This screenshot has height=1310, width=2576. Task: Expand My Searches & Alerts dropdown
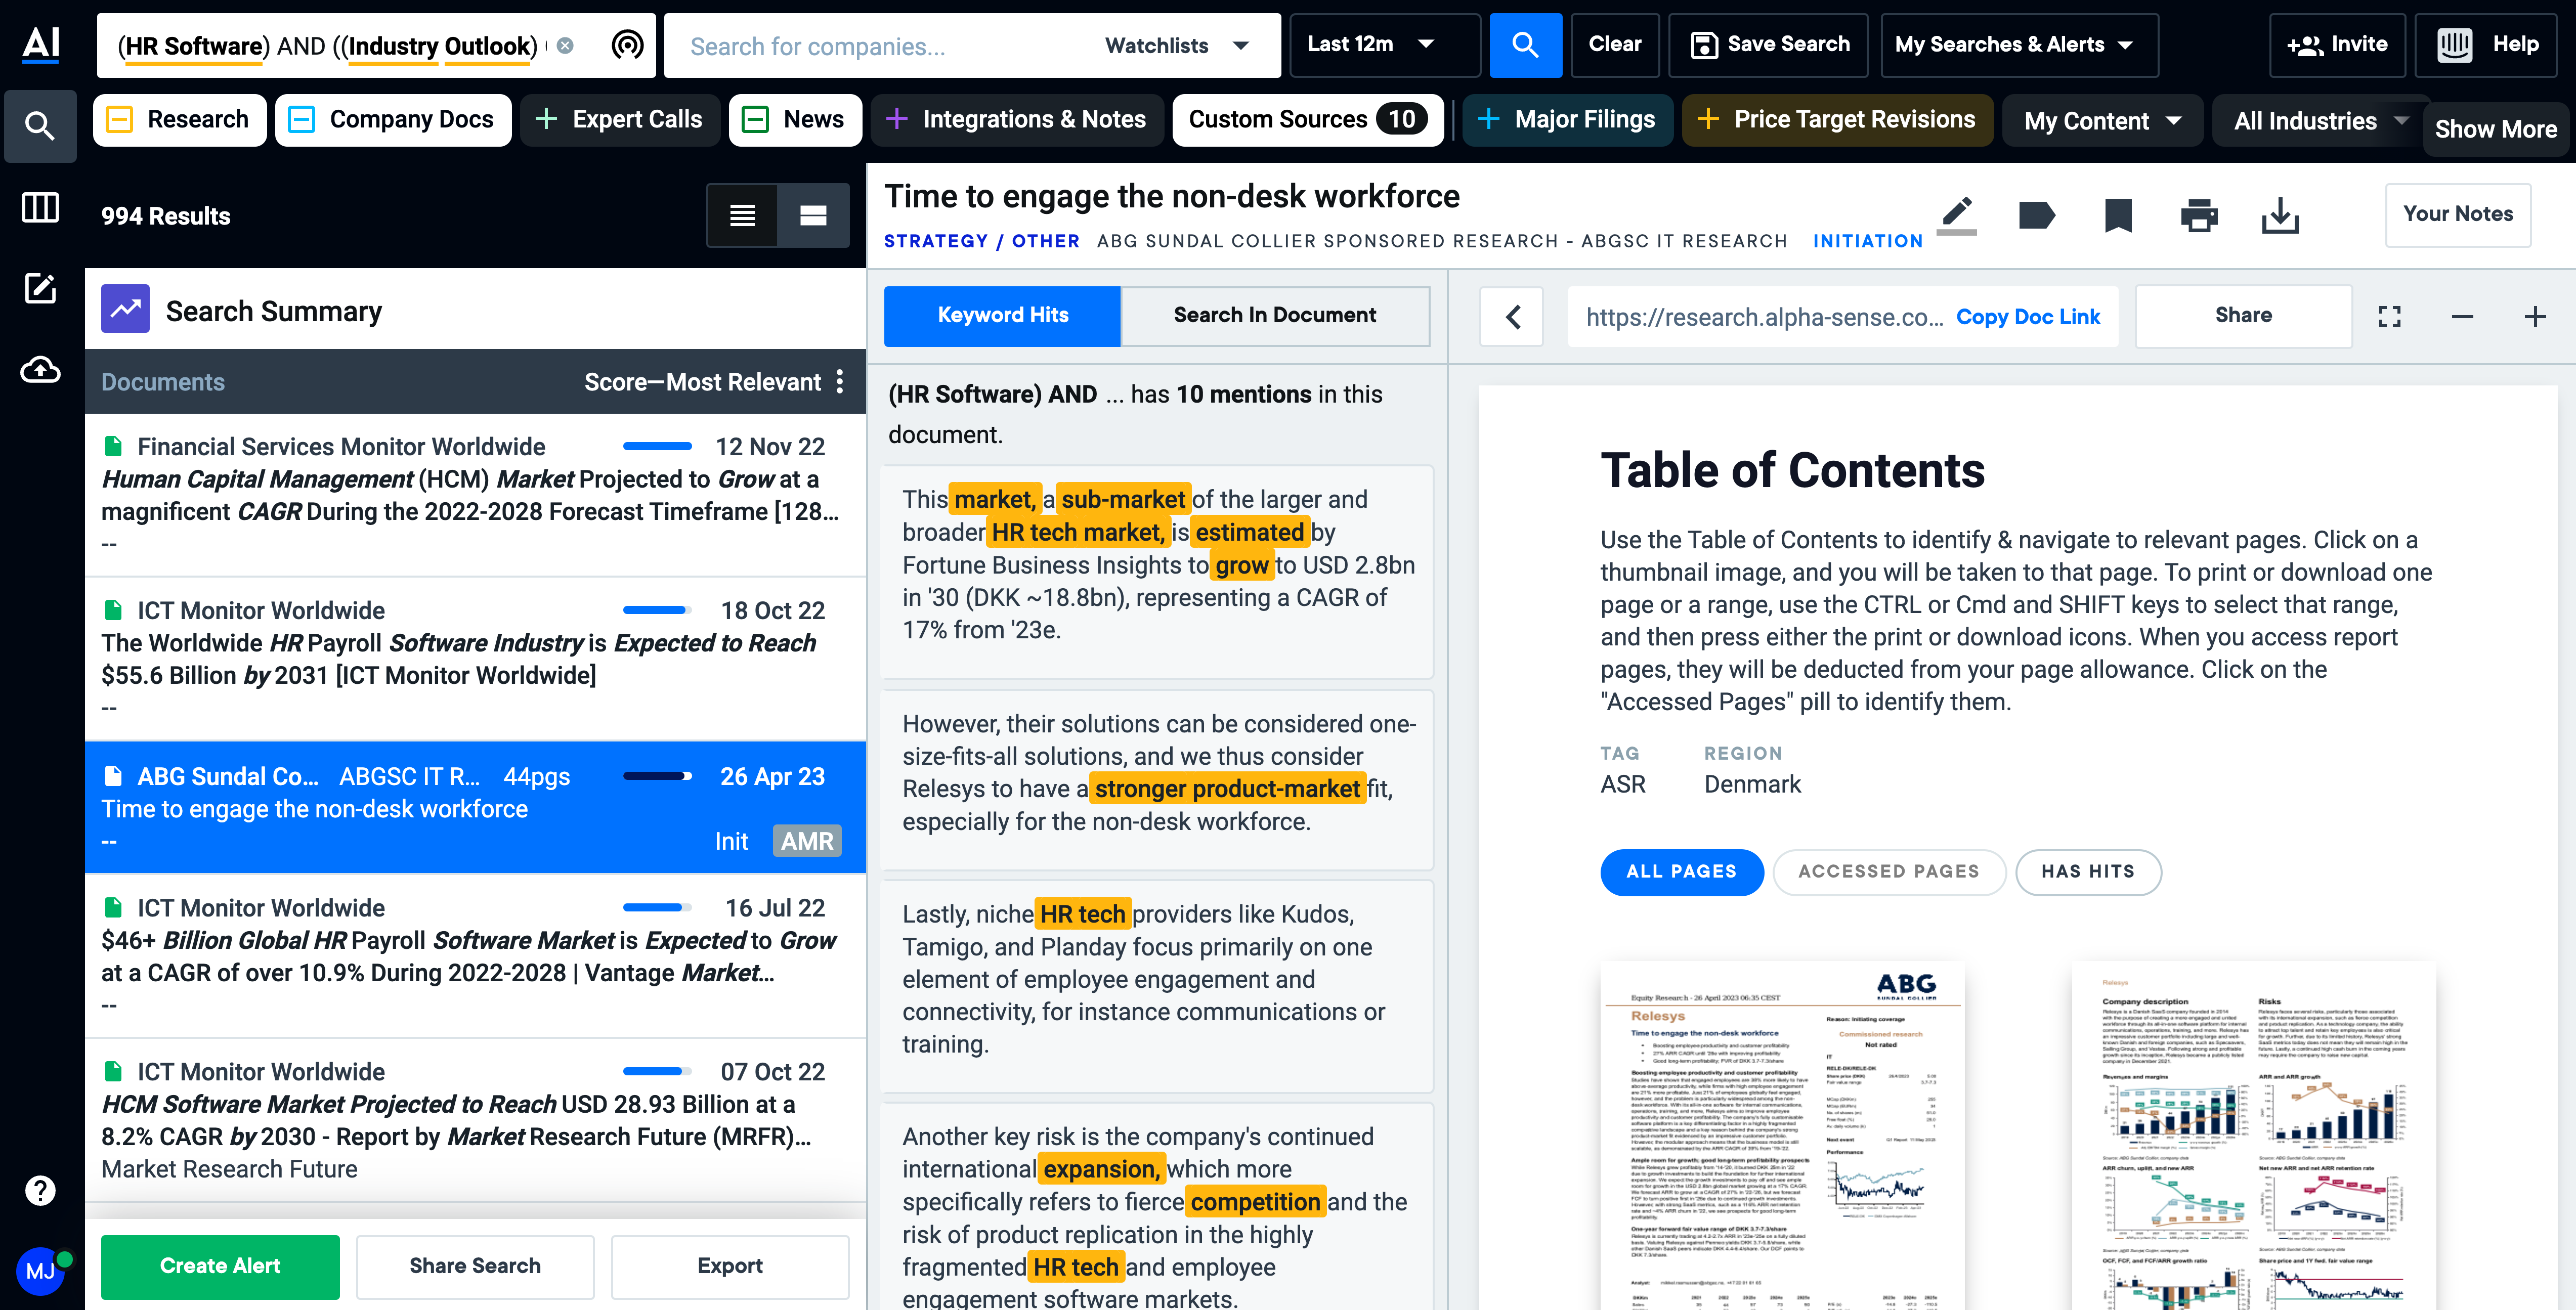click(x=2019, y=45)
